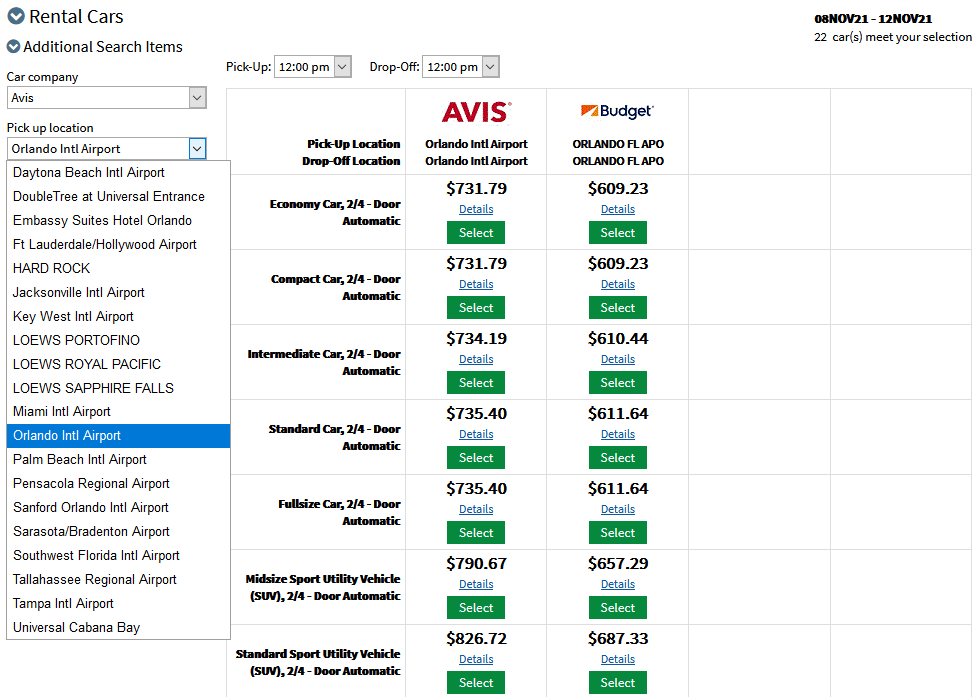Click the Avis Economy price $731.79
Screen dimensions: 972x697
pos(476,189)
